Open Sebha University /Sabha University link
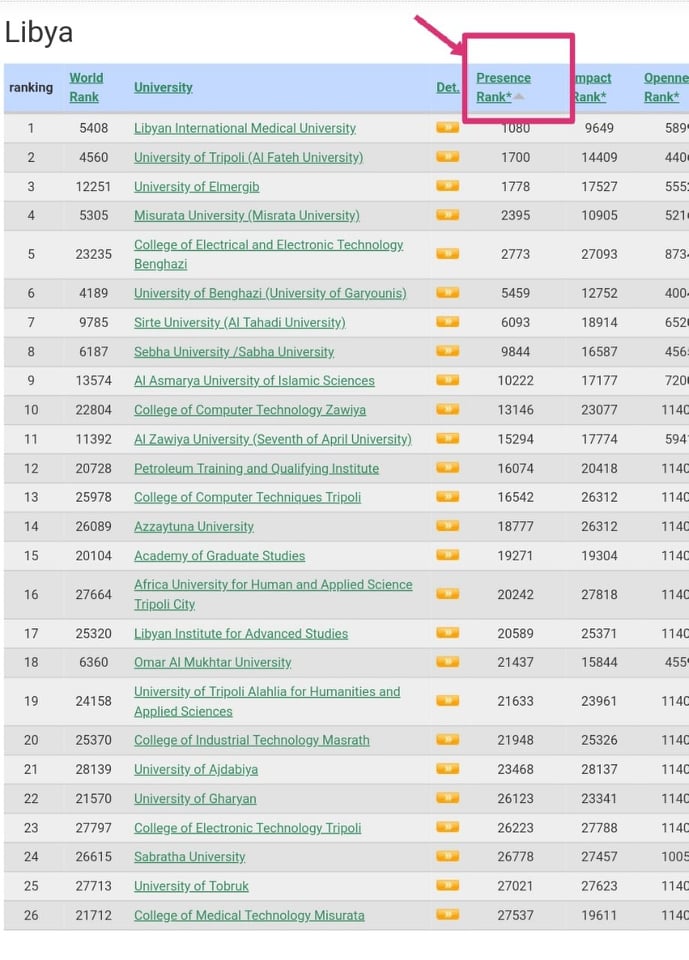Image resolution: width=689 pixels, height=960 pixels. click(x=234, y=351)
